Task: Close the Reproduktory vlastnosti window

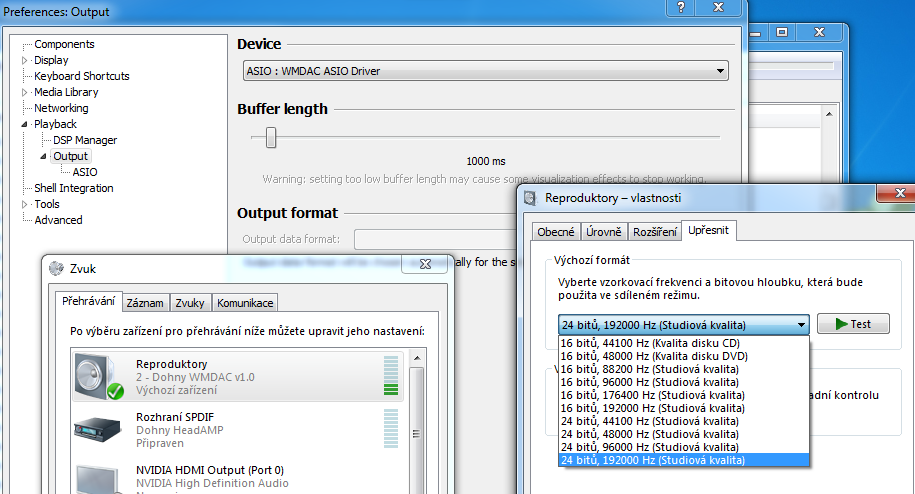Action: point(900,192)
